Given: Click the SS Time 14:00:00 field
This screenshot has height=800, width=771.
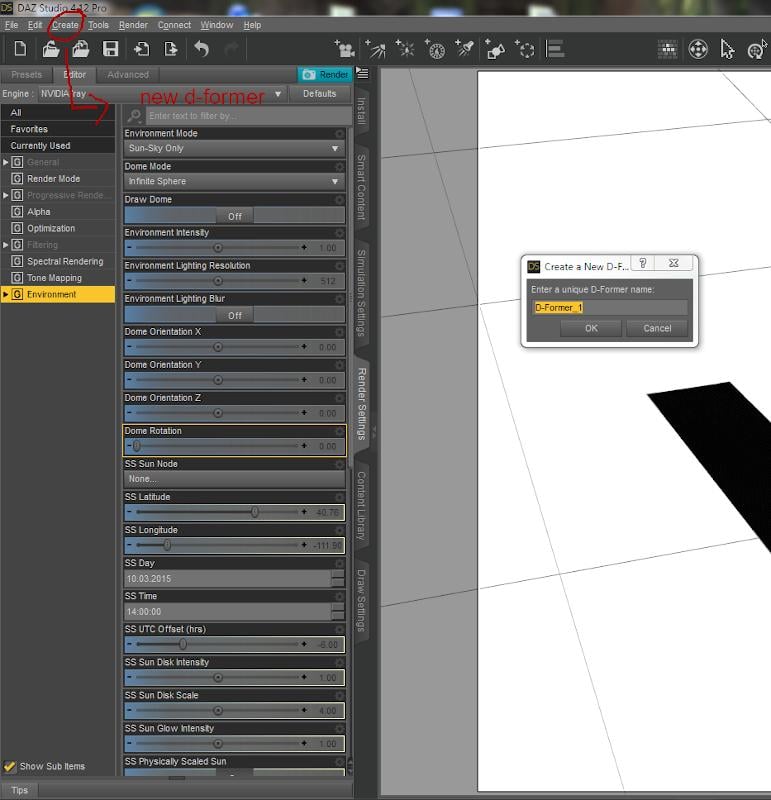Looking at the screenshot, I should coord(228,611).
